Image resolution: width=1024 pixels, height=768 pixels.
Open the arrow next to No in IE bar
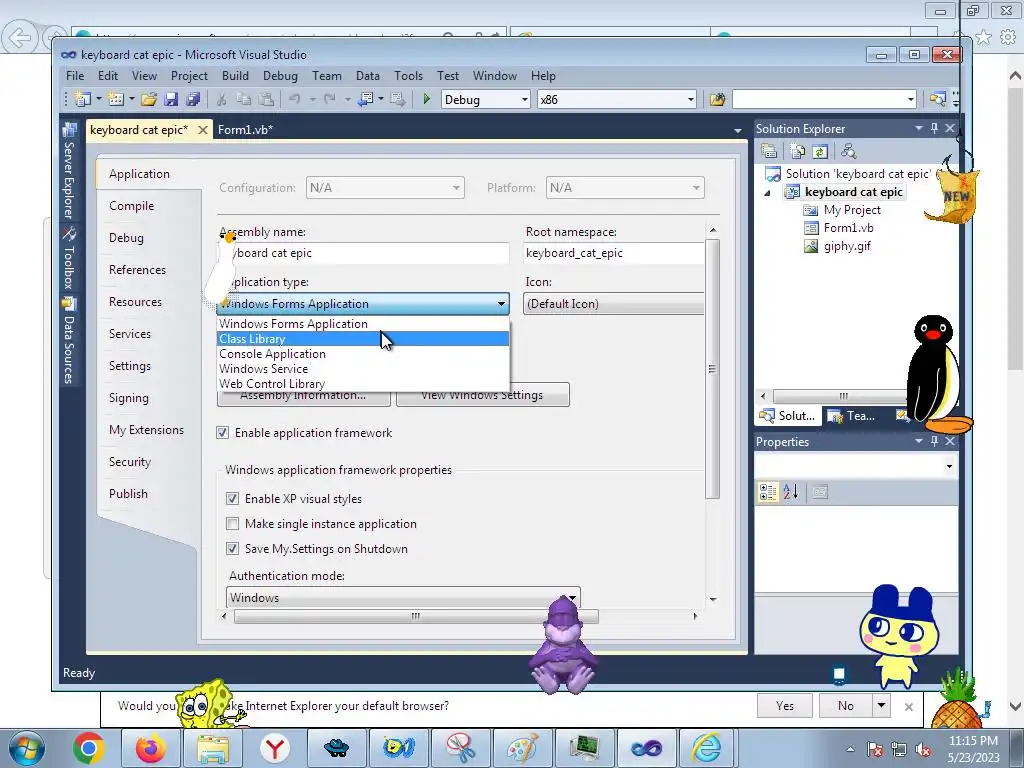(x=882, y=705)
